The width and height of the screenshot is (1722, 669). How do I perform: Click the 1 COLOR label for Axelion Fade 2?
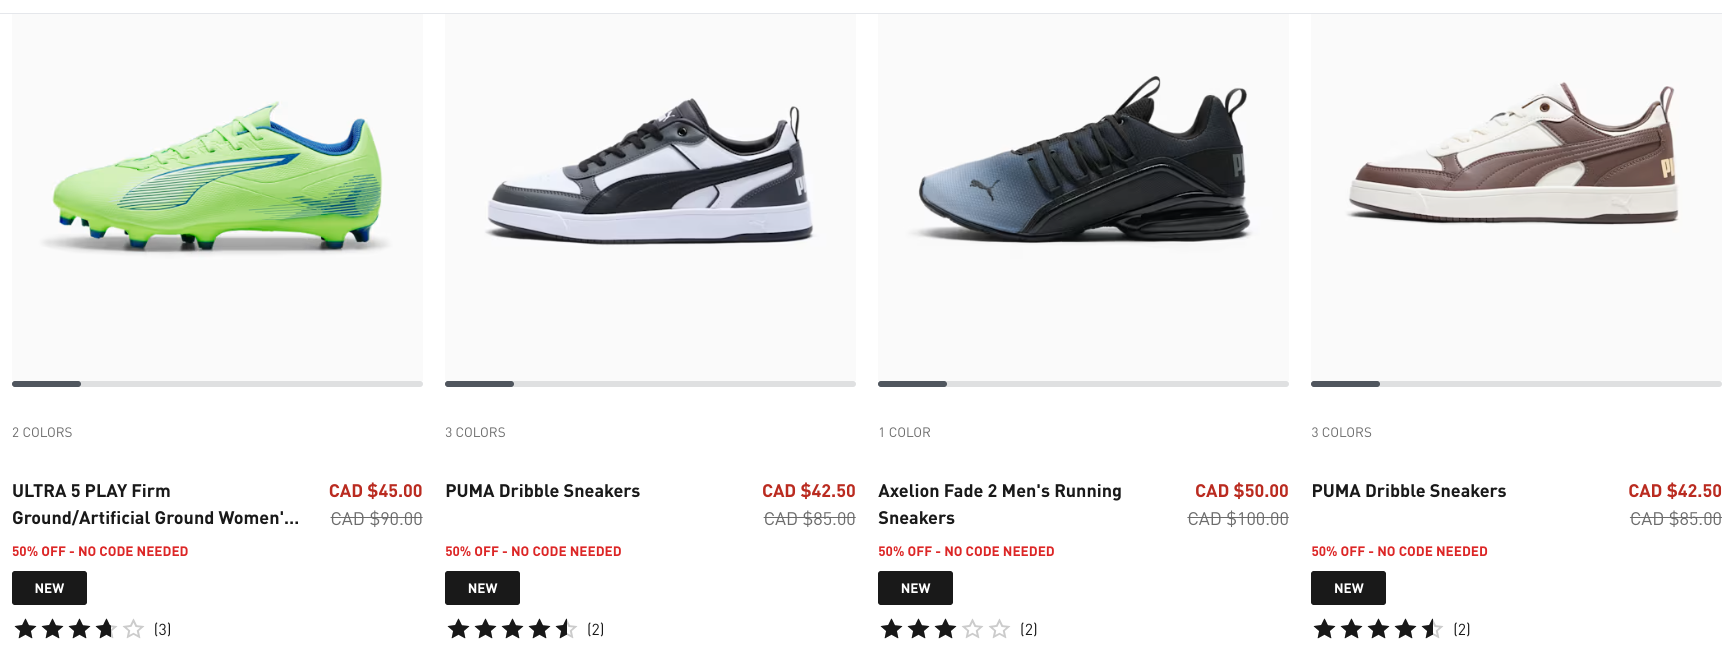coord(904,432)
